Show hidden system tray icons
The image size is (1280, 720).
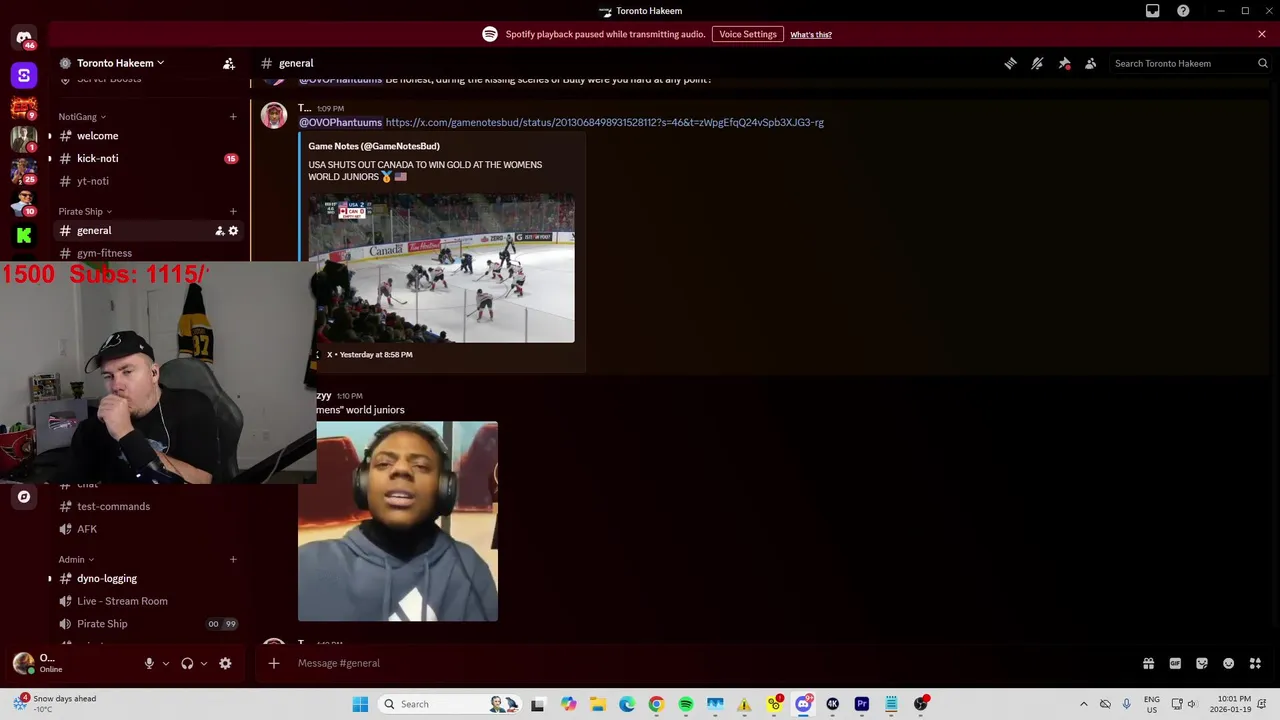(x=1083, y=704)
